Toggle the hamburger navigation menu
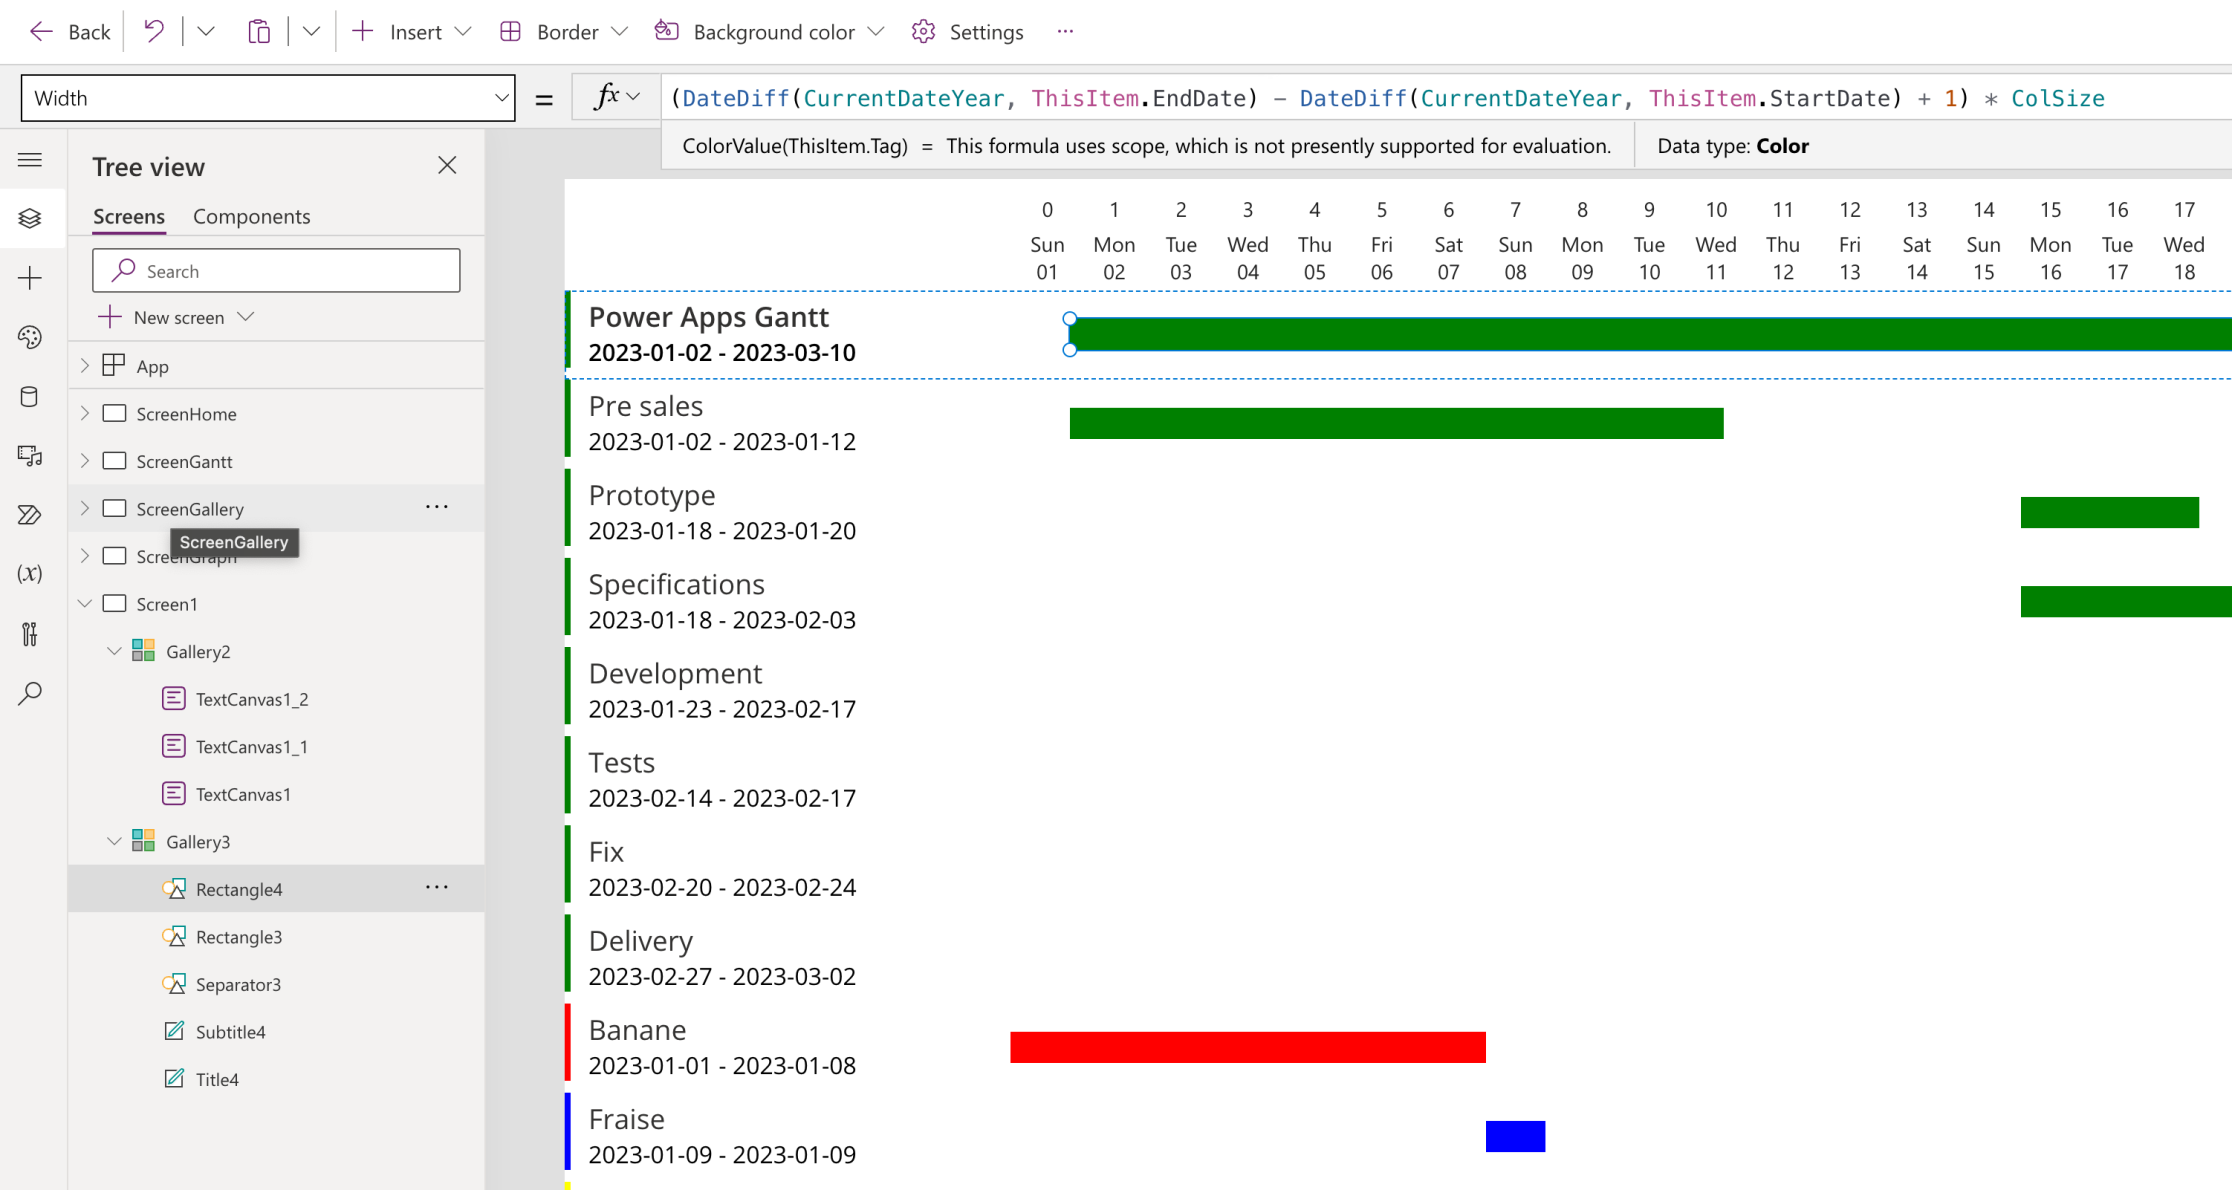 point(30,160)
